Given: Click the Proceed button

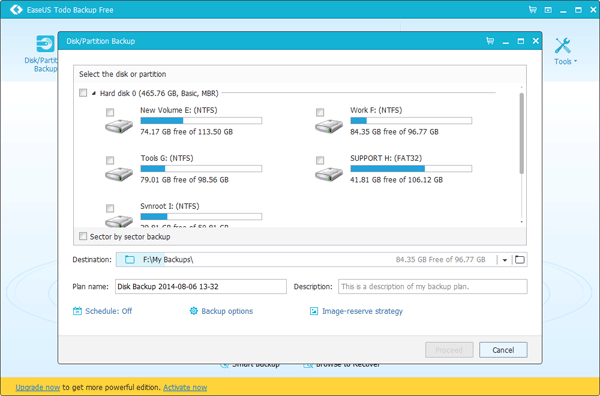Looking at the screenshot, I should tap(449, 350).
